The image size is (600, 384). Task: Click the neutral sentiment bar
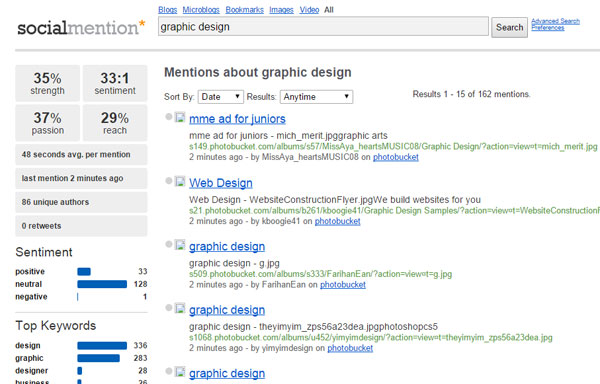point(102,284)
